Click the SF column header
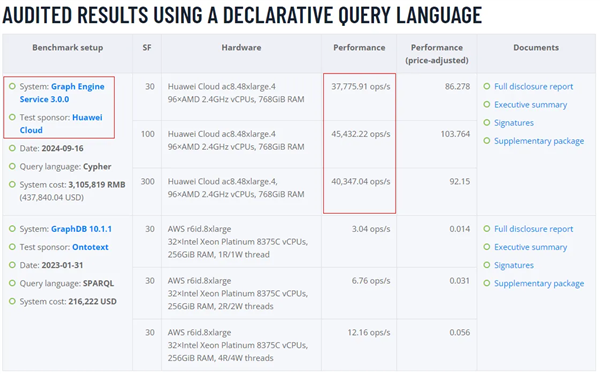The image size is (600, 374). coord(147,47)
